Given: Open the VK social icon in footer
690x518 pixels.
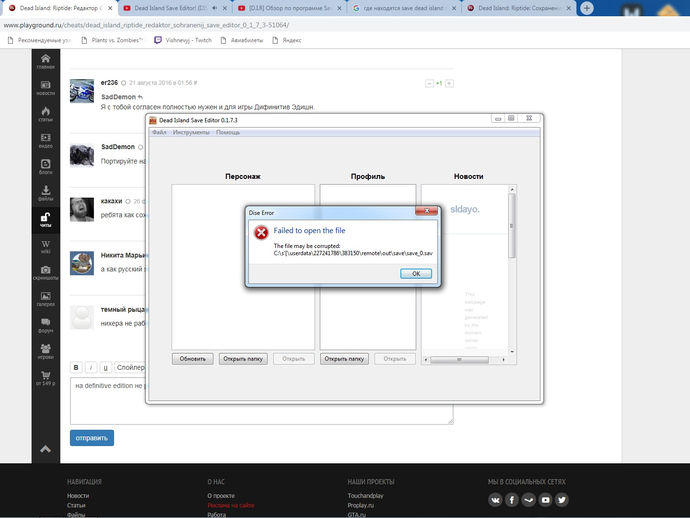Looking at the screenshot, I should click(495, 500).
